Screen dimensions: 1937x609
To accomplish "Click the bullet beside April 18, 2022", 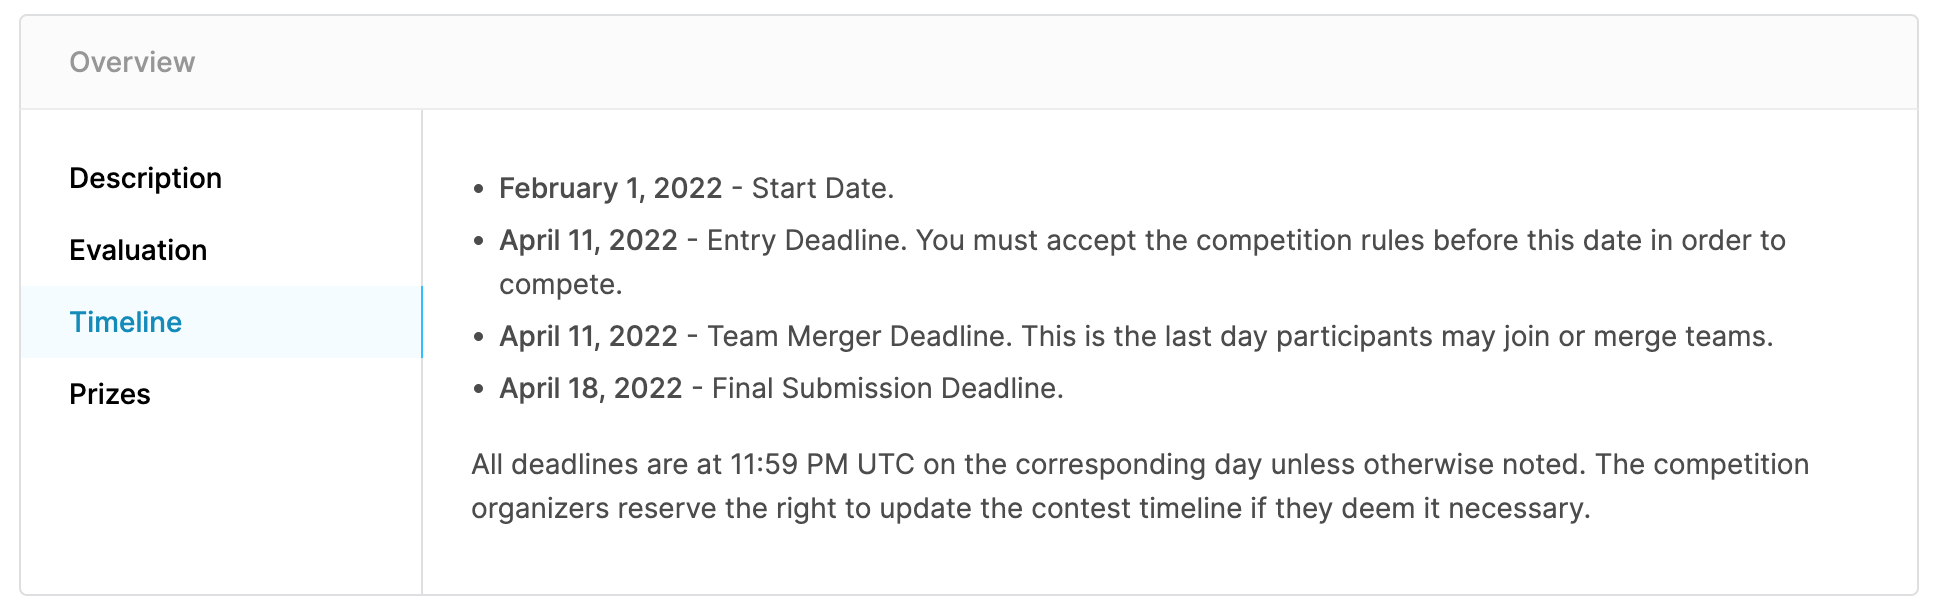I will click(x=479, y=389).
